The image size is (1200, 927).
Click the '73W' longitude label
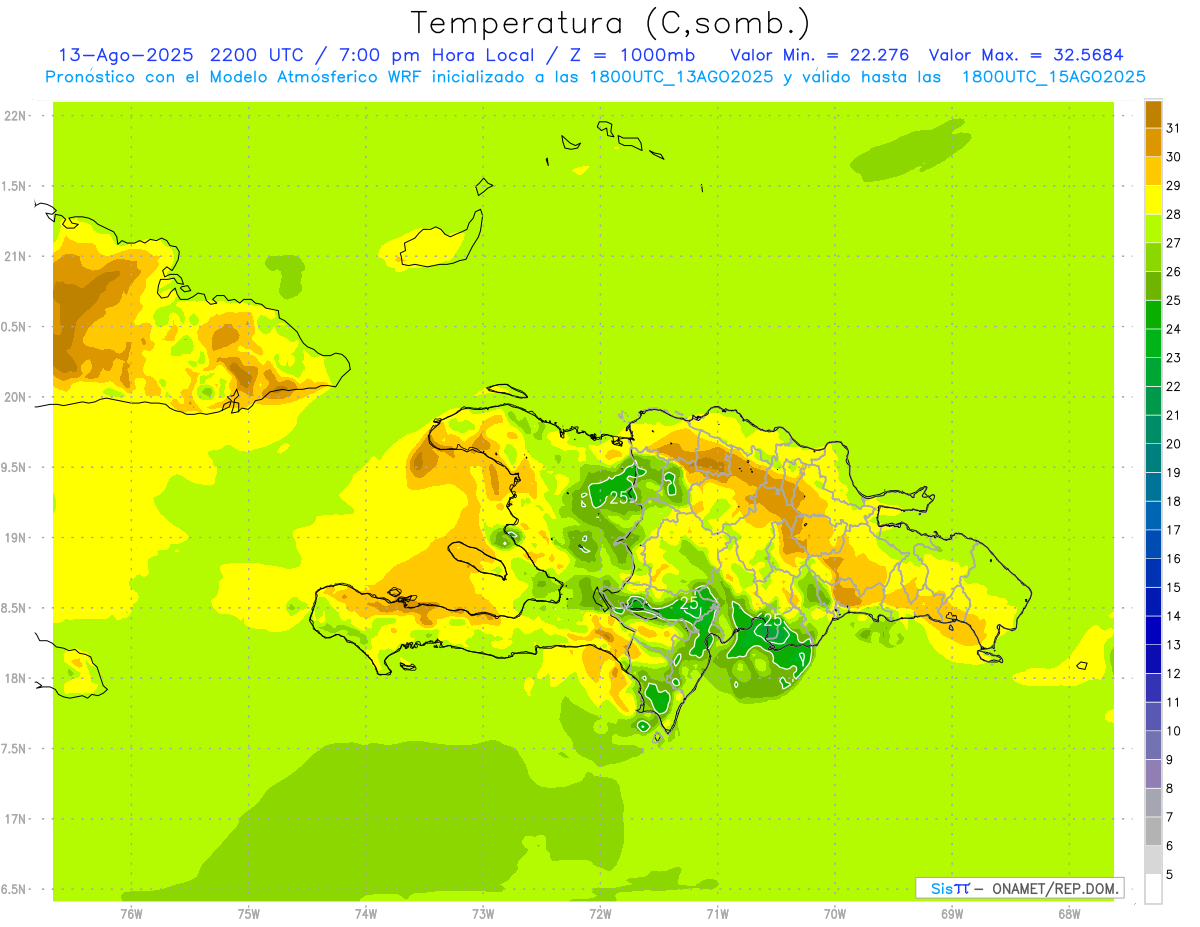tap(483, 914)
